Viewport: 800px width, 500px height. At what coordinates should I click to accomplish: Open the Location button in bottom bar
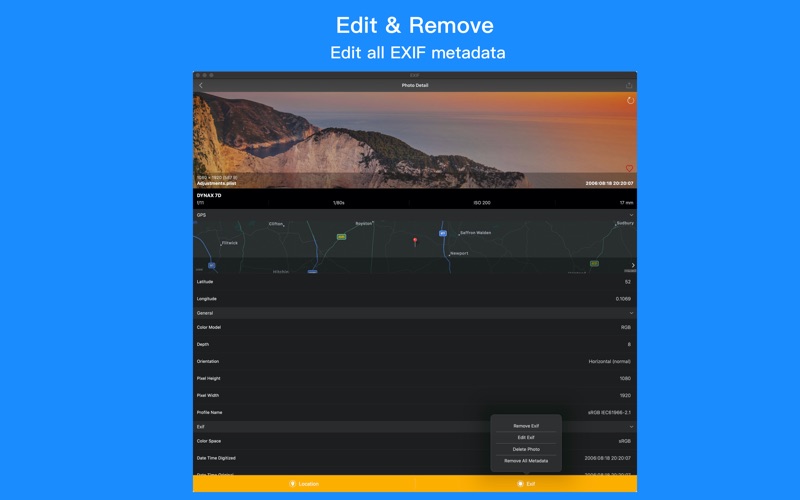(304, 484)
